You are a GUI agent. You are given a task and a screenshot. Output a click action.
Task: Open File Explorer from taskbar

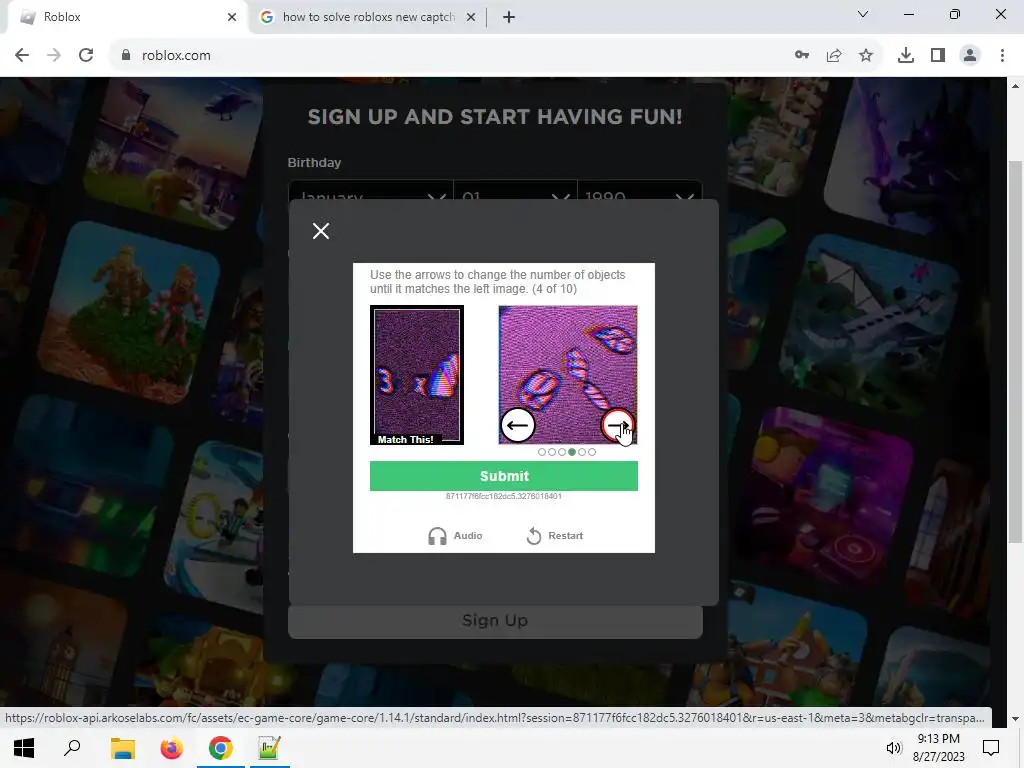pyautogui.click(x=122, y=748)
